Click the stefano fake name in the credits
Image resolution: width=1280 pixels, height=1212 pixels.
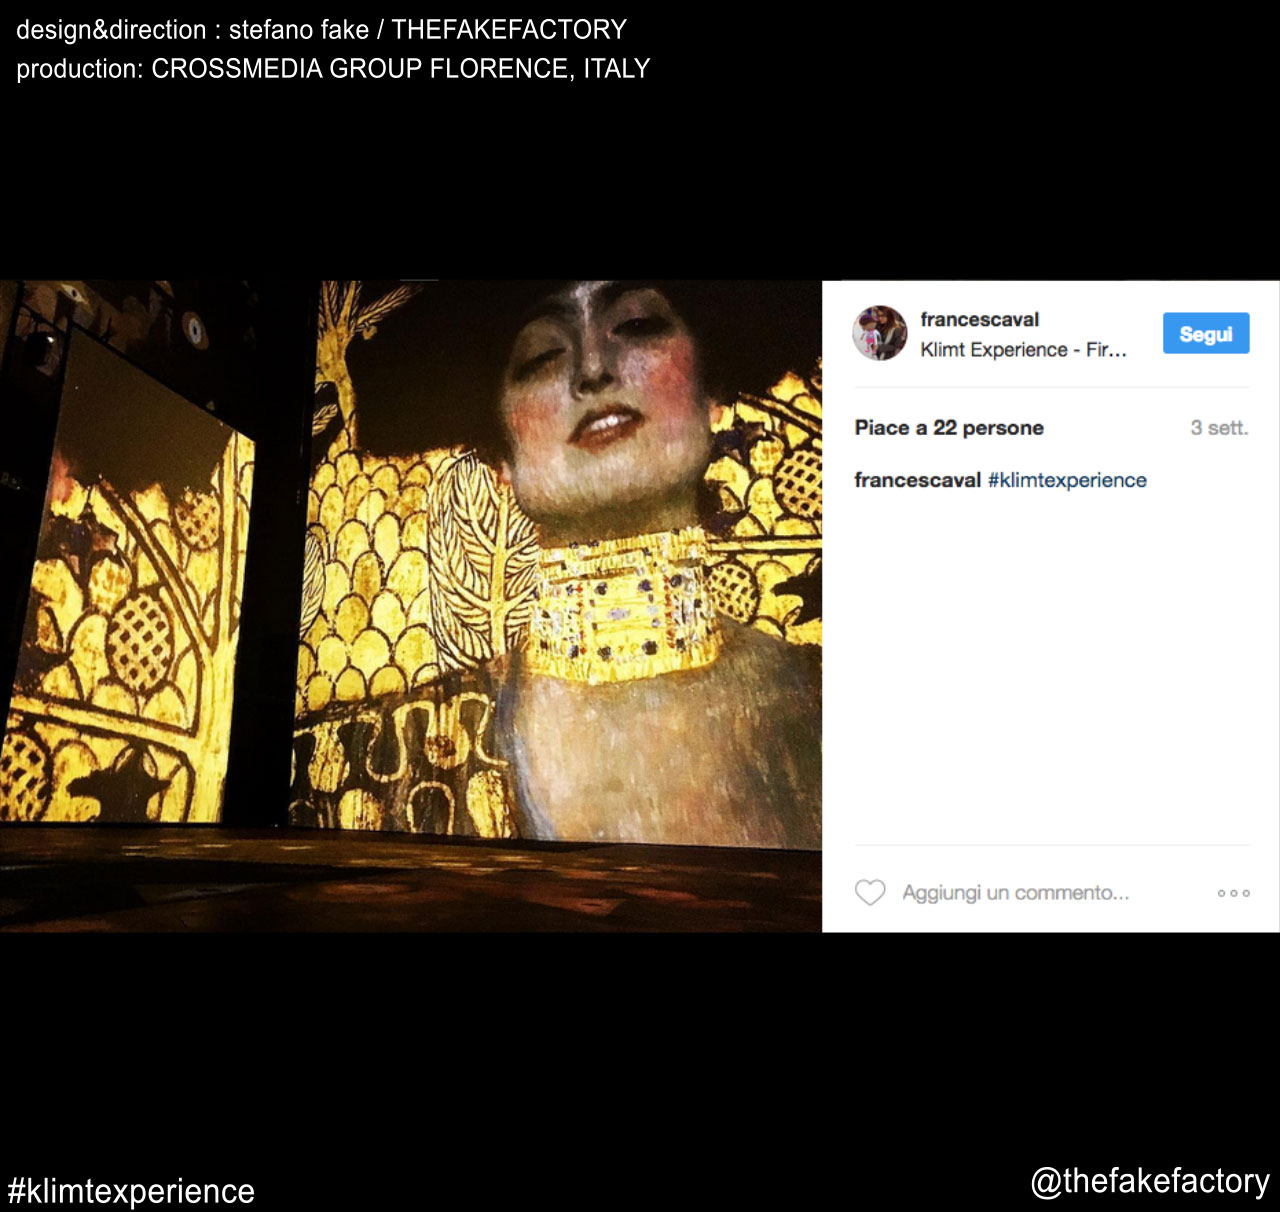[299, 30]
